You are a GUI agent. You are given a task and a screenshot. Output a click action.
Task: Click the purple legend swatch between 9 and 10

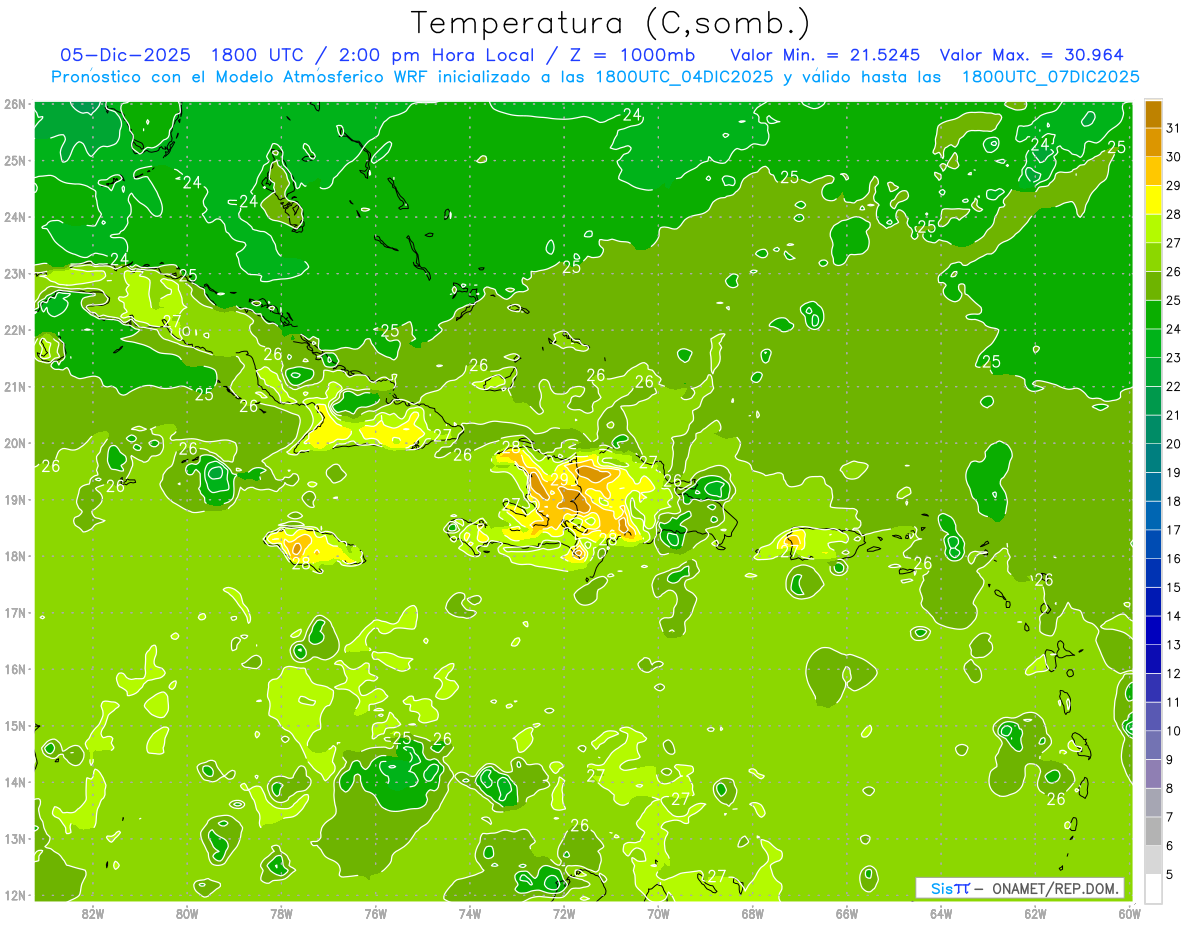pos(1153,745)
